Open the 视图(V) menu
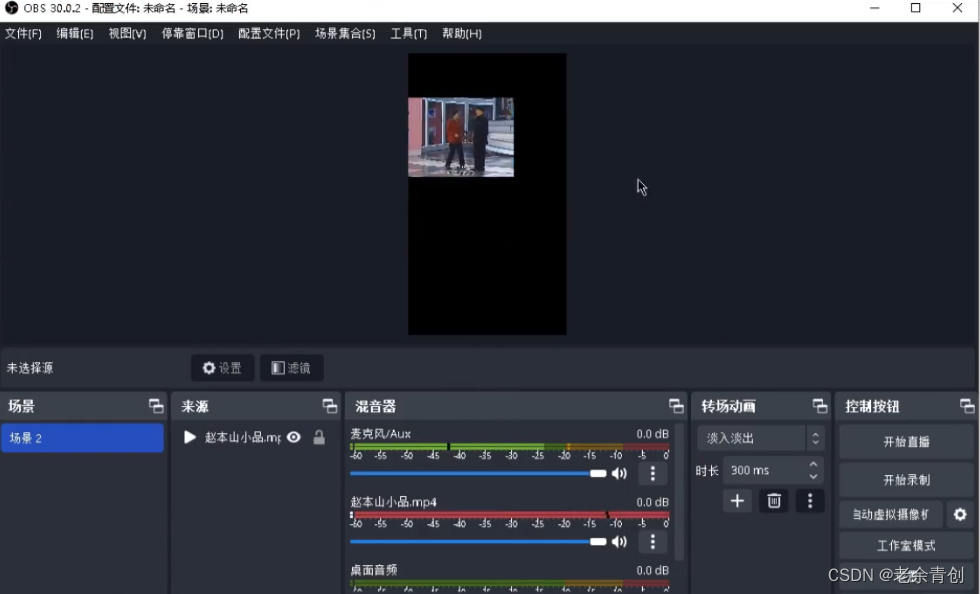The width and height of the screenshot is (980, 594). click(128, 34)
